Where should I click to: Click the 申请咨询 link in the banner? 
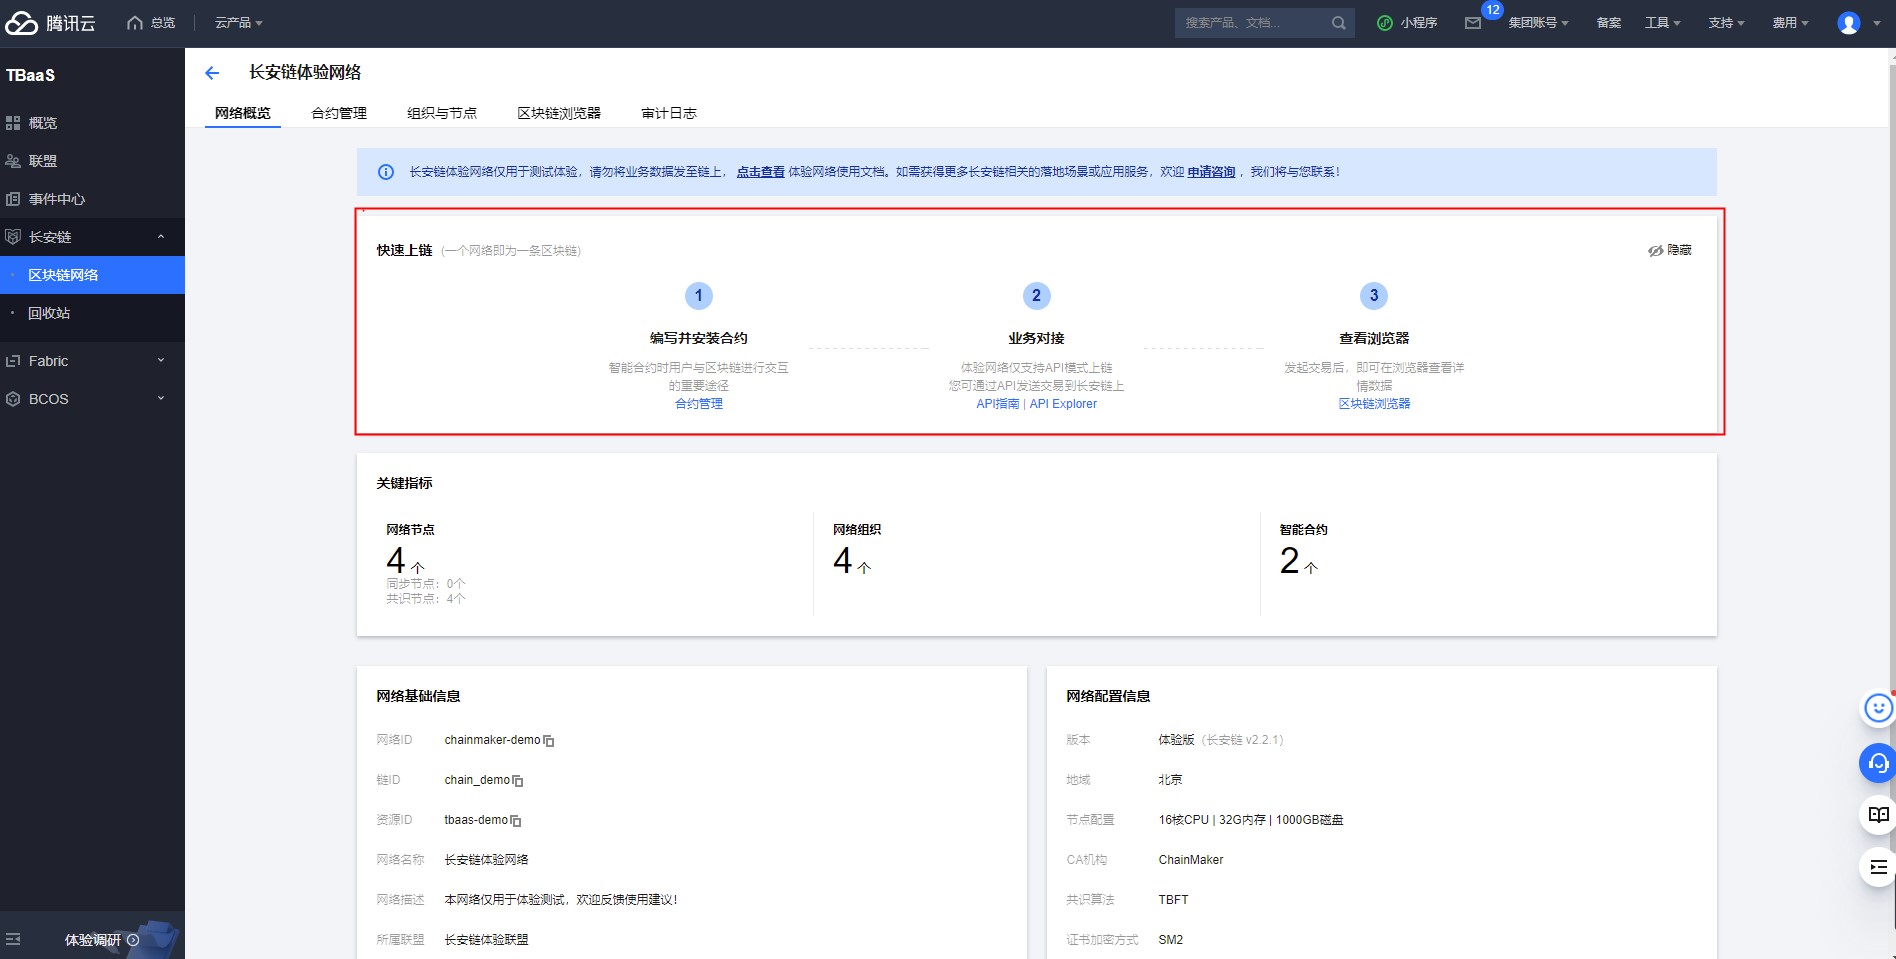(x=1211, y=172)
